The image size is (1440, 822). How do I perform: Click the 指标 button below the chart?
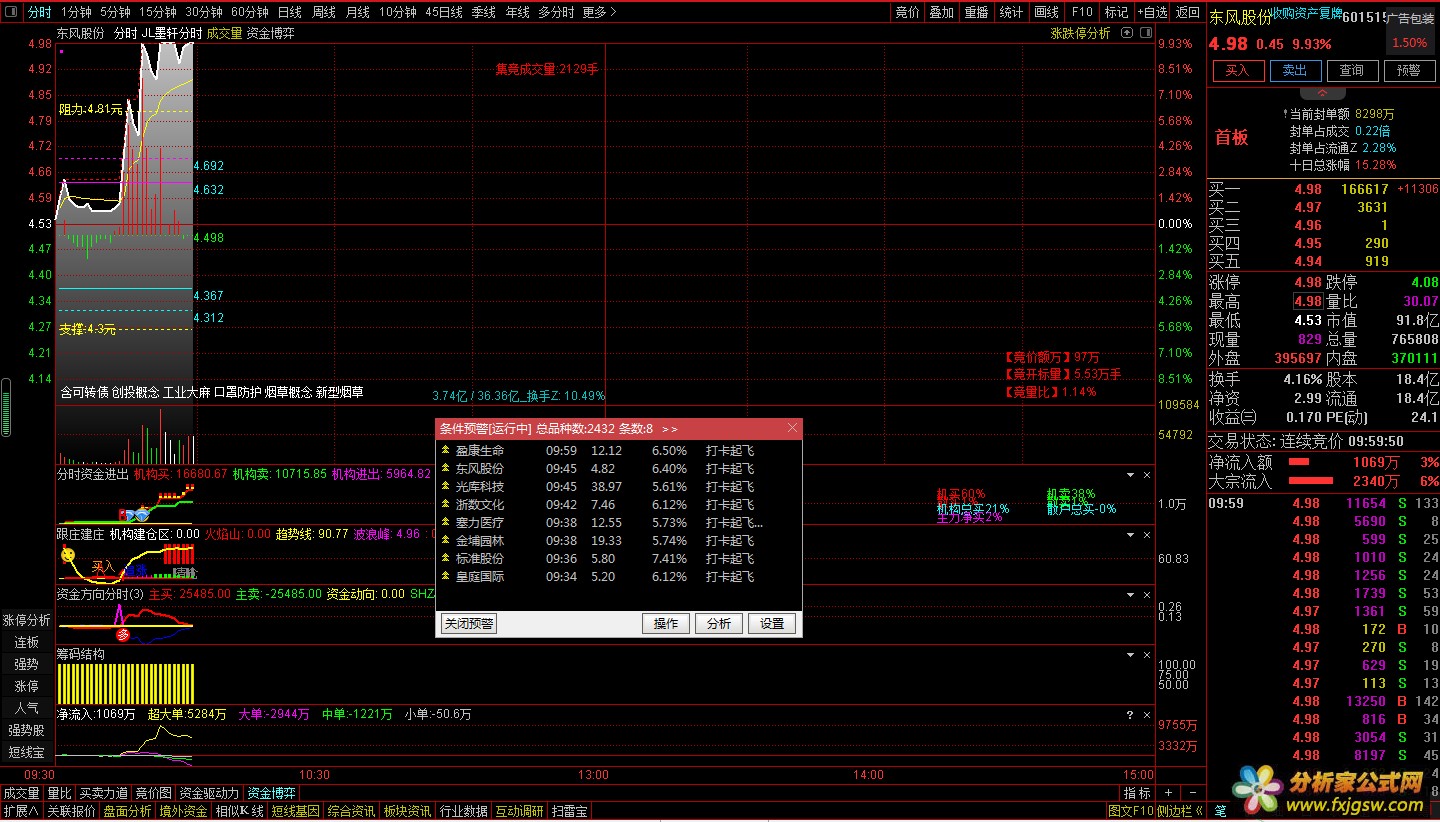[1137, 793]
